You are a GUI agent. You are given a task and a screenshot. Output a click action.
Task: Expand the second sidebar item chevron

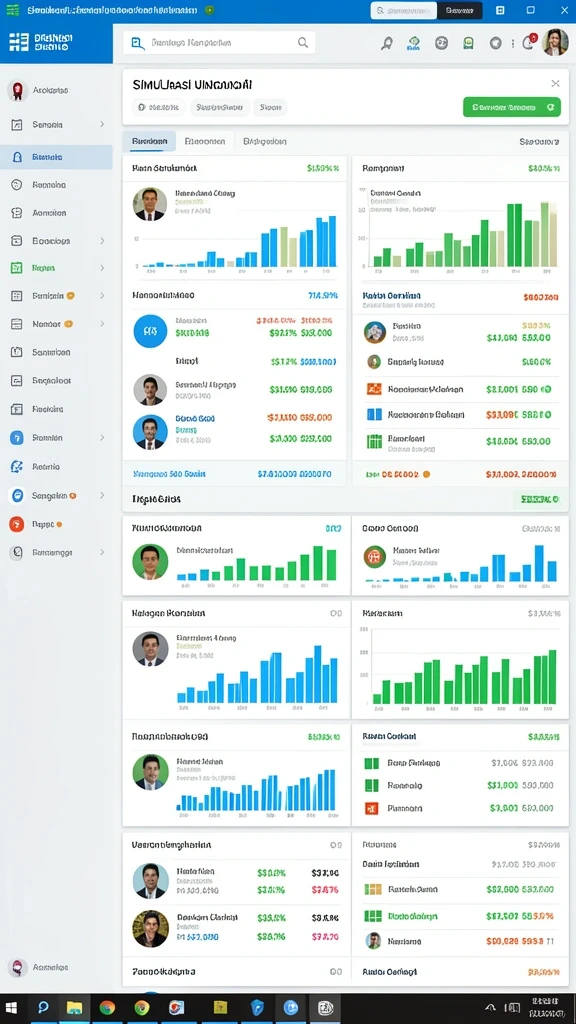[x=102, y=124]
